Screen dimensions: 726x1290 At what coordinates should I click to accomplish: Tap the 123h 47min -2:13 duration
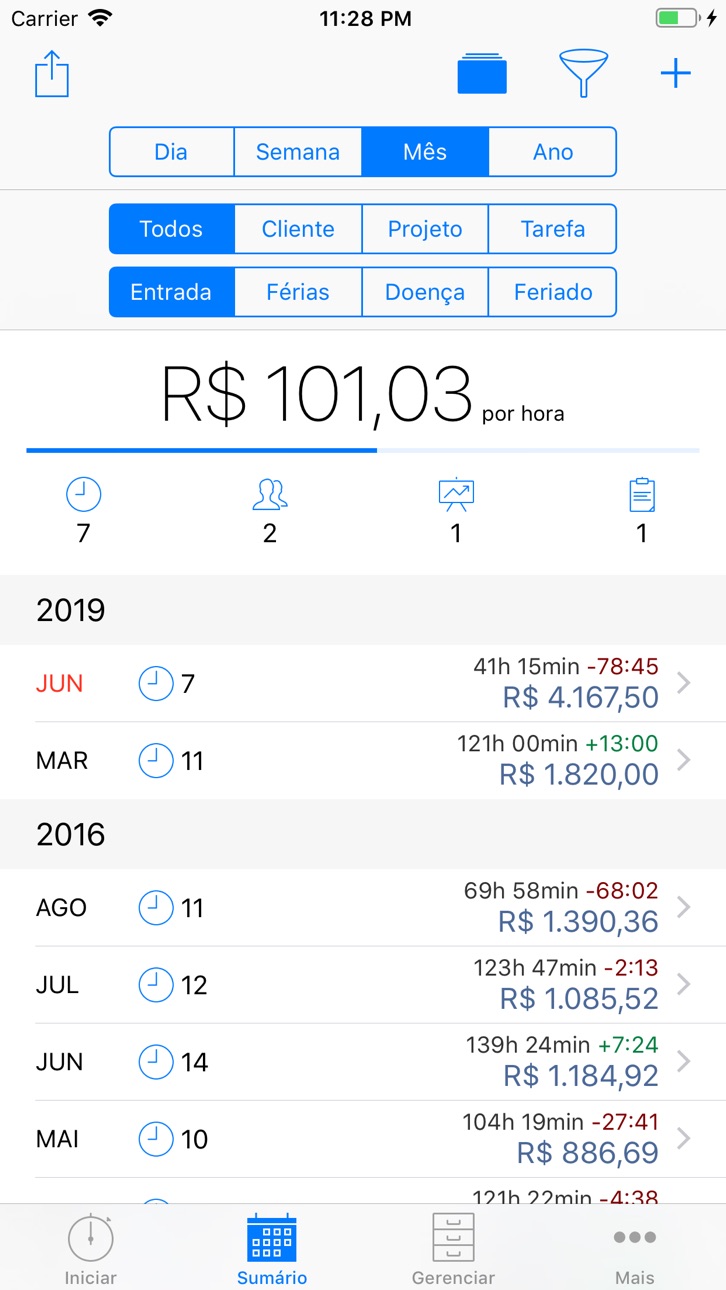(566, 967)
